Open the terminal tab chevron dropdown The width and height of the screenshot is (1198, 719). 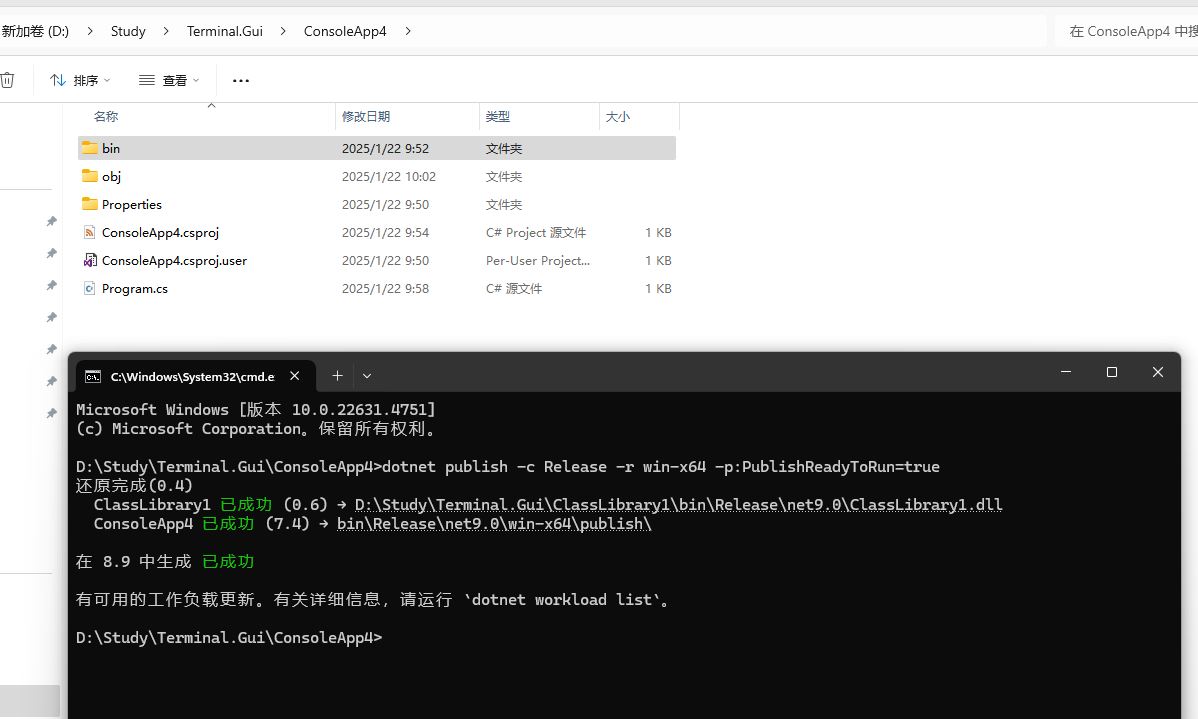tap(367, 375)
